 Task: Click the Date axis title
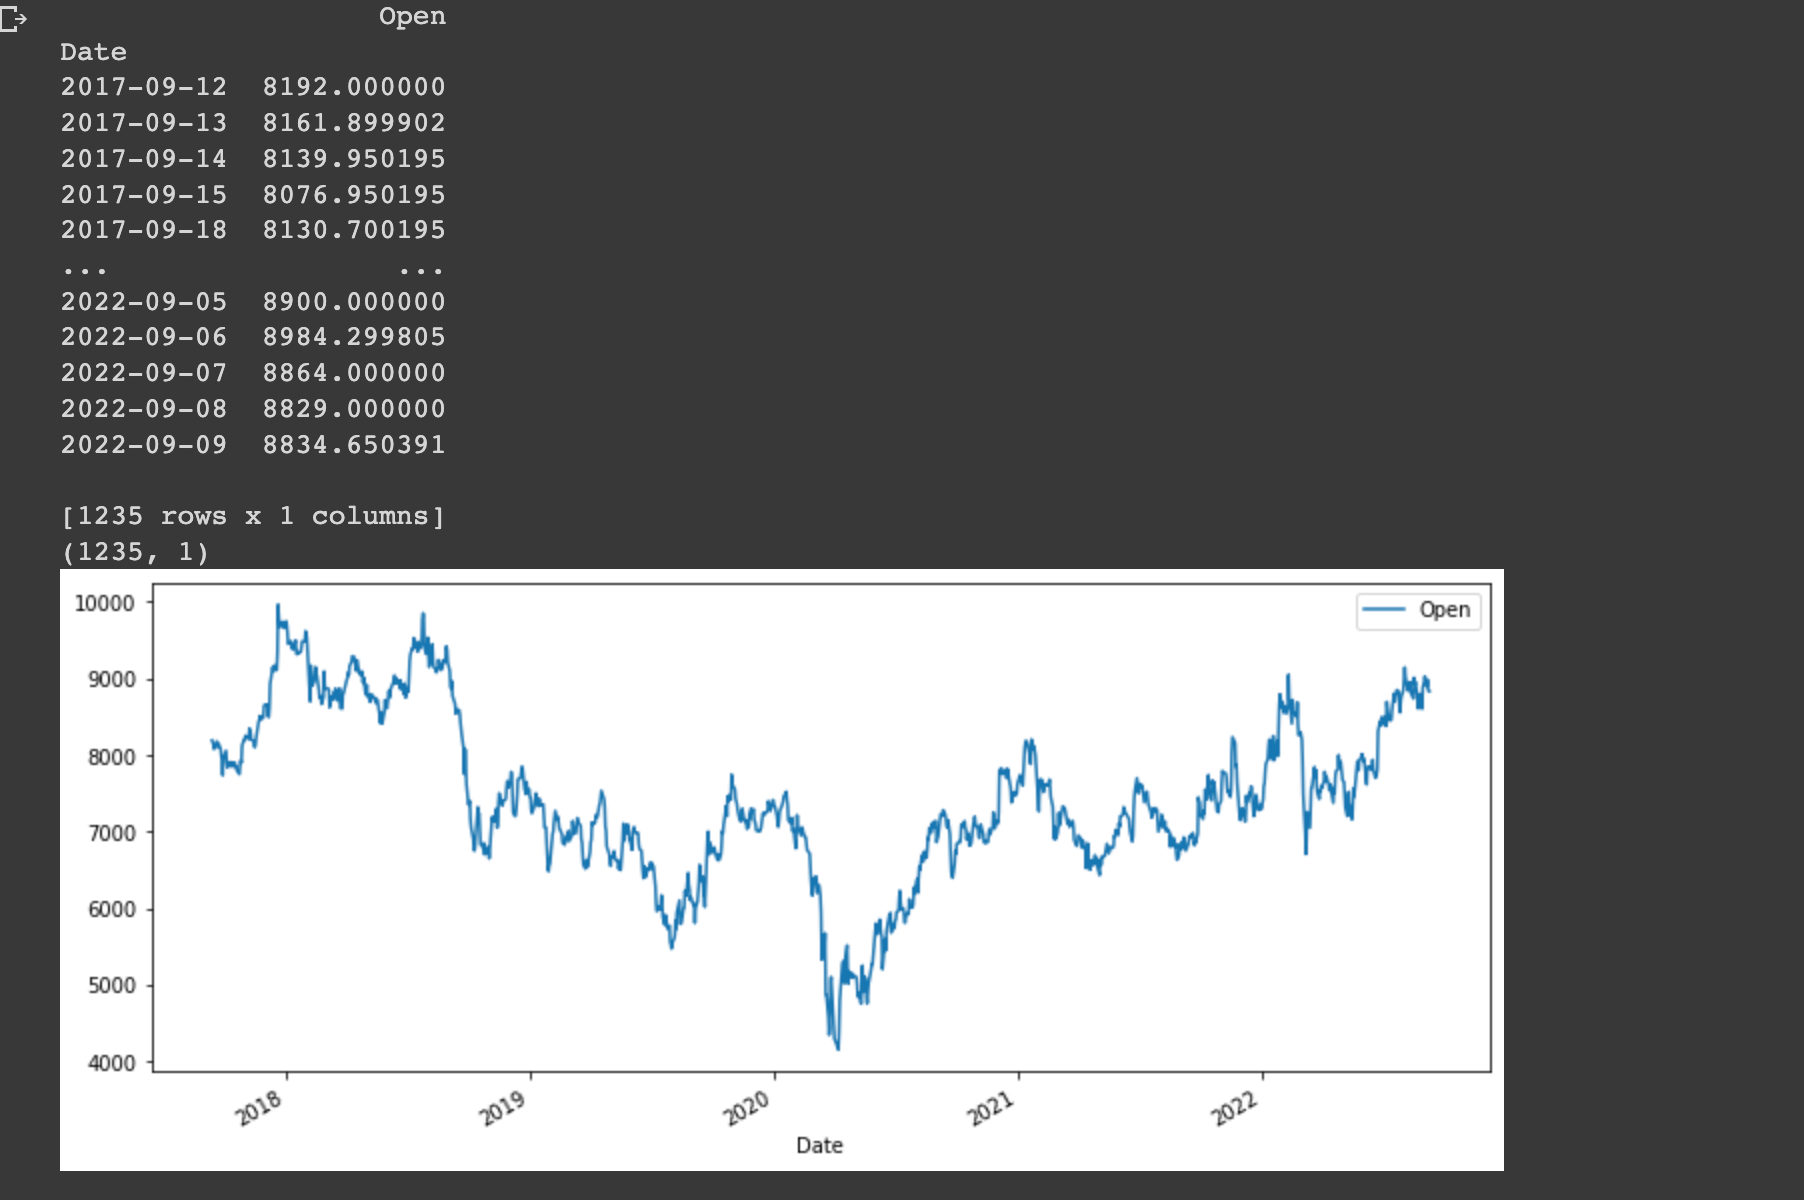pos(820,1145)
